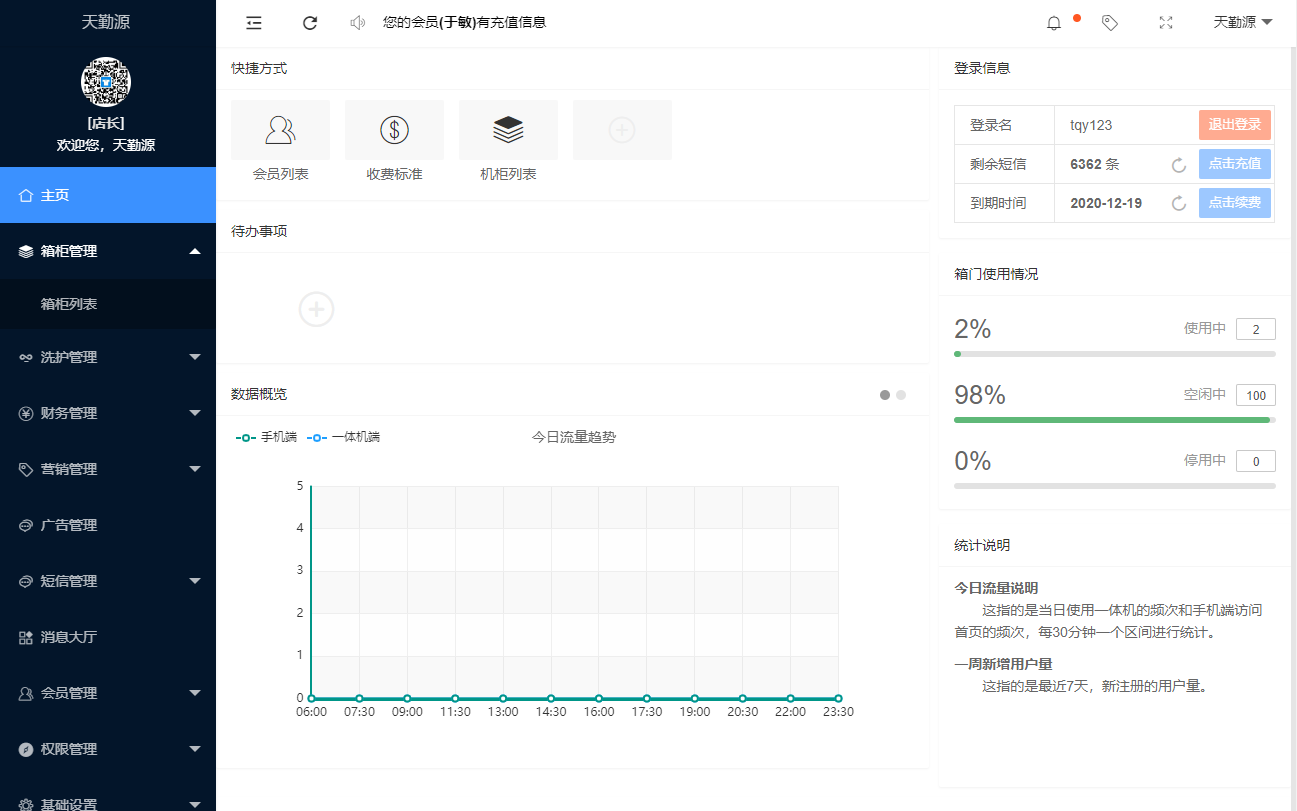Open the 收费标准 shortcut icon
This screenshot has height=811, width=1297.
(x=394, y=130)
